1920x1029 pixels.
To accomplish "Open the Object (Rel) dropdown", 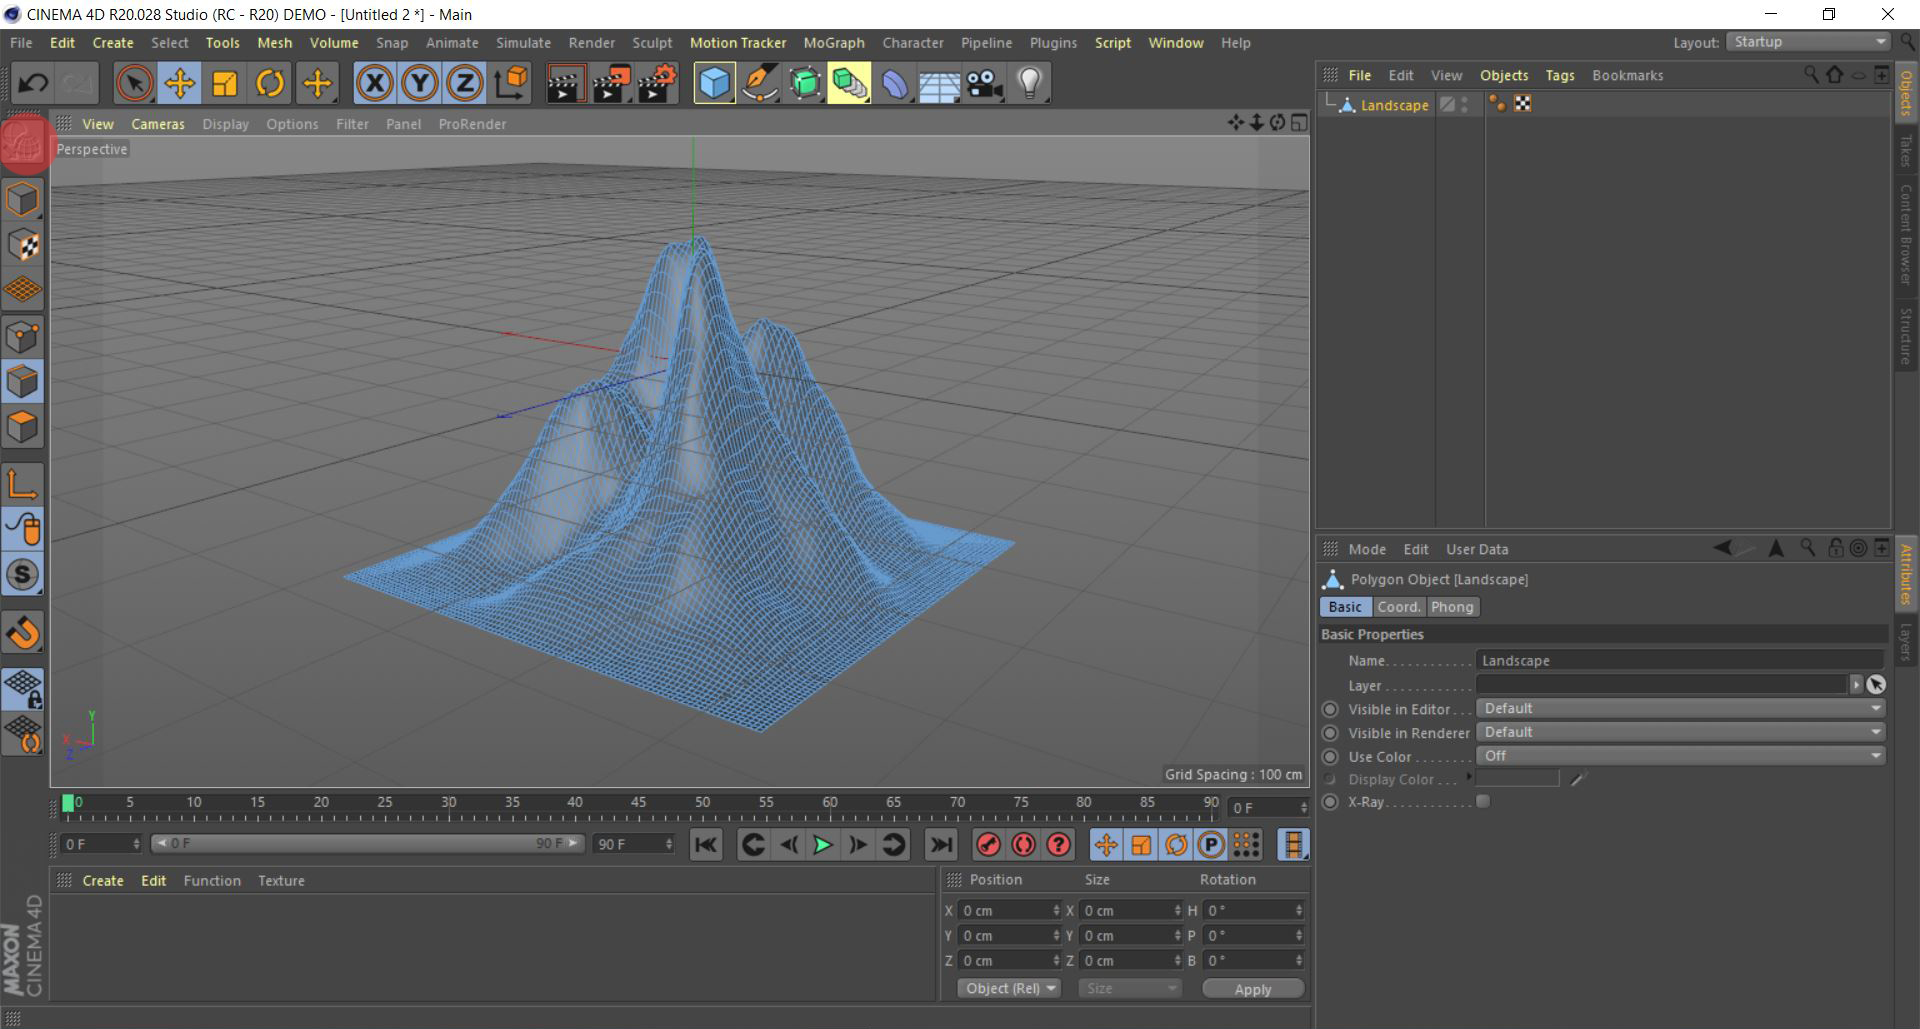I will [x=1010, y=988].
